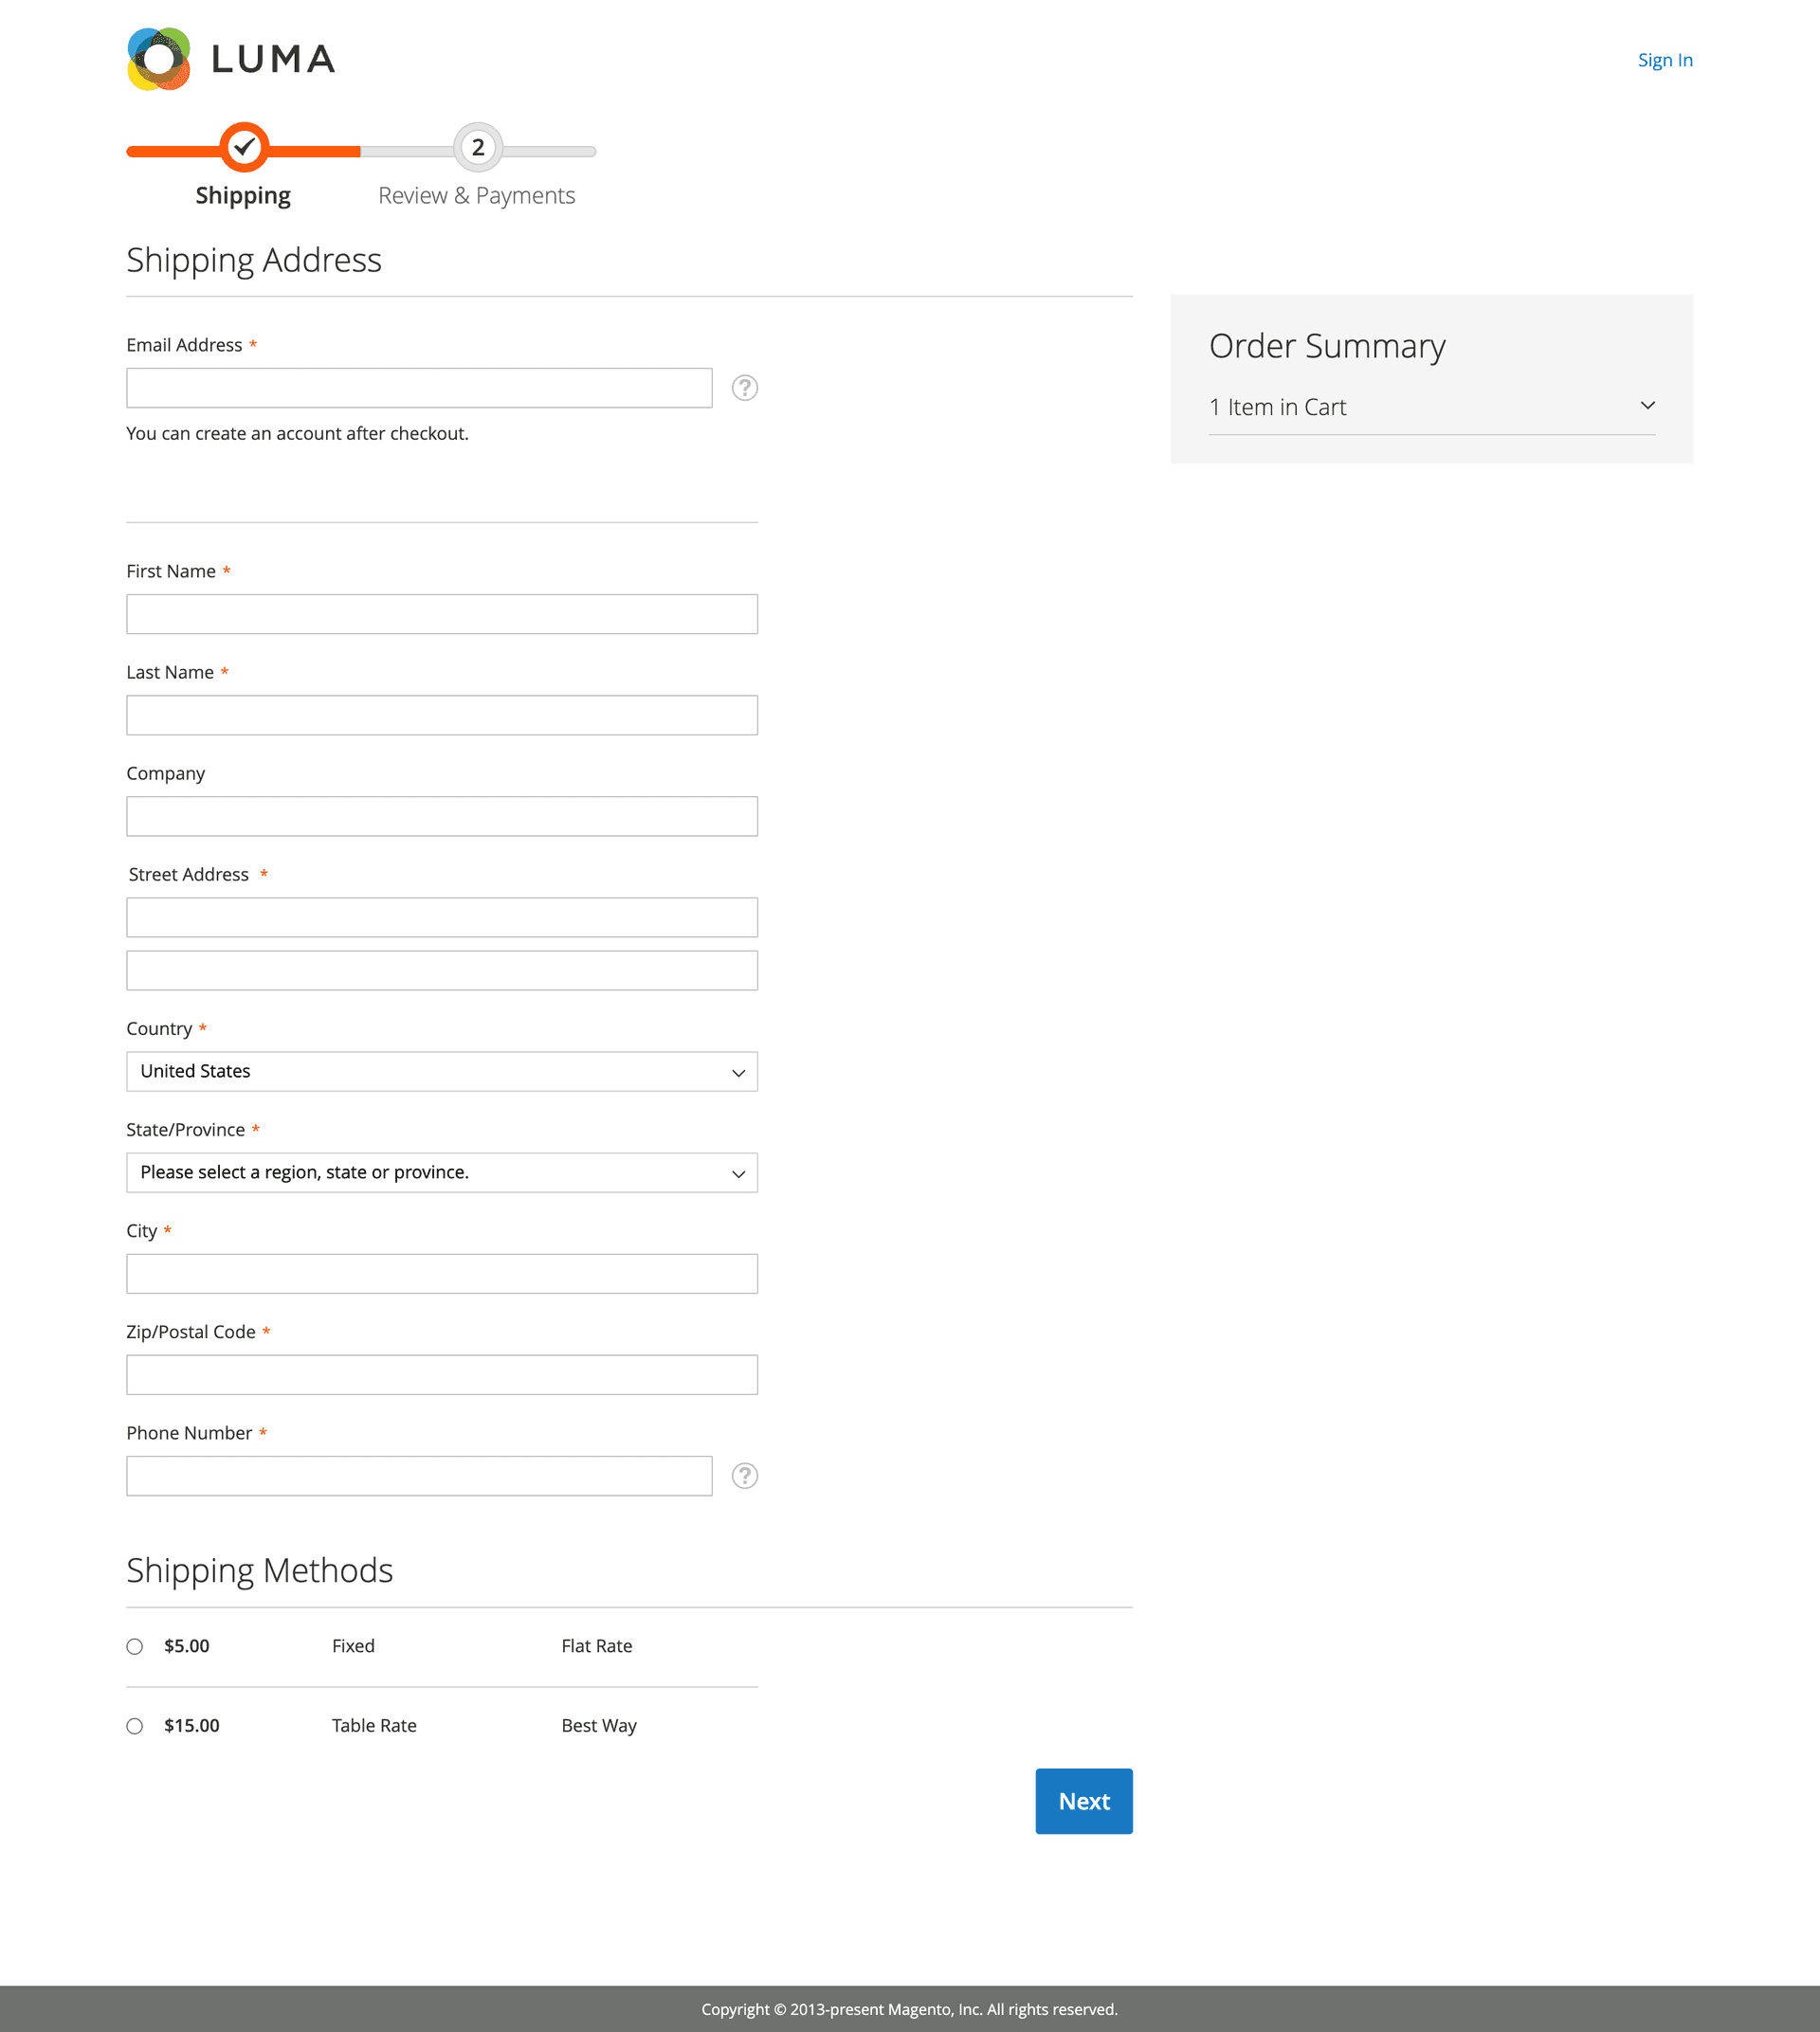1820x2032 pixels.
Task: Click the Luma logo icon
Action: tap(160, 60)
